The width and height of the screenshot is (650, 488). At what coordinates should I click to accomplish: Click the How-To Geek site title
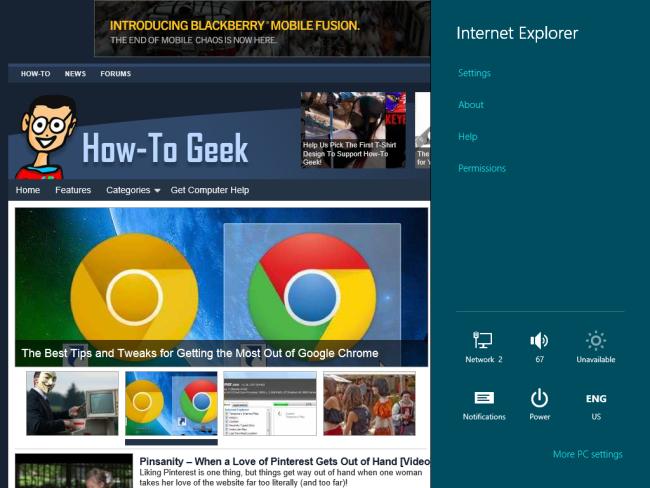[x=165, y=148]
